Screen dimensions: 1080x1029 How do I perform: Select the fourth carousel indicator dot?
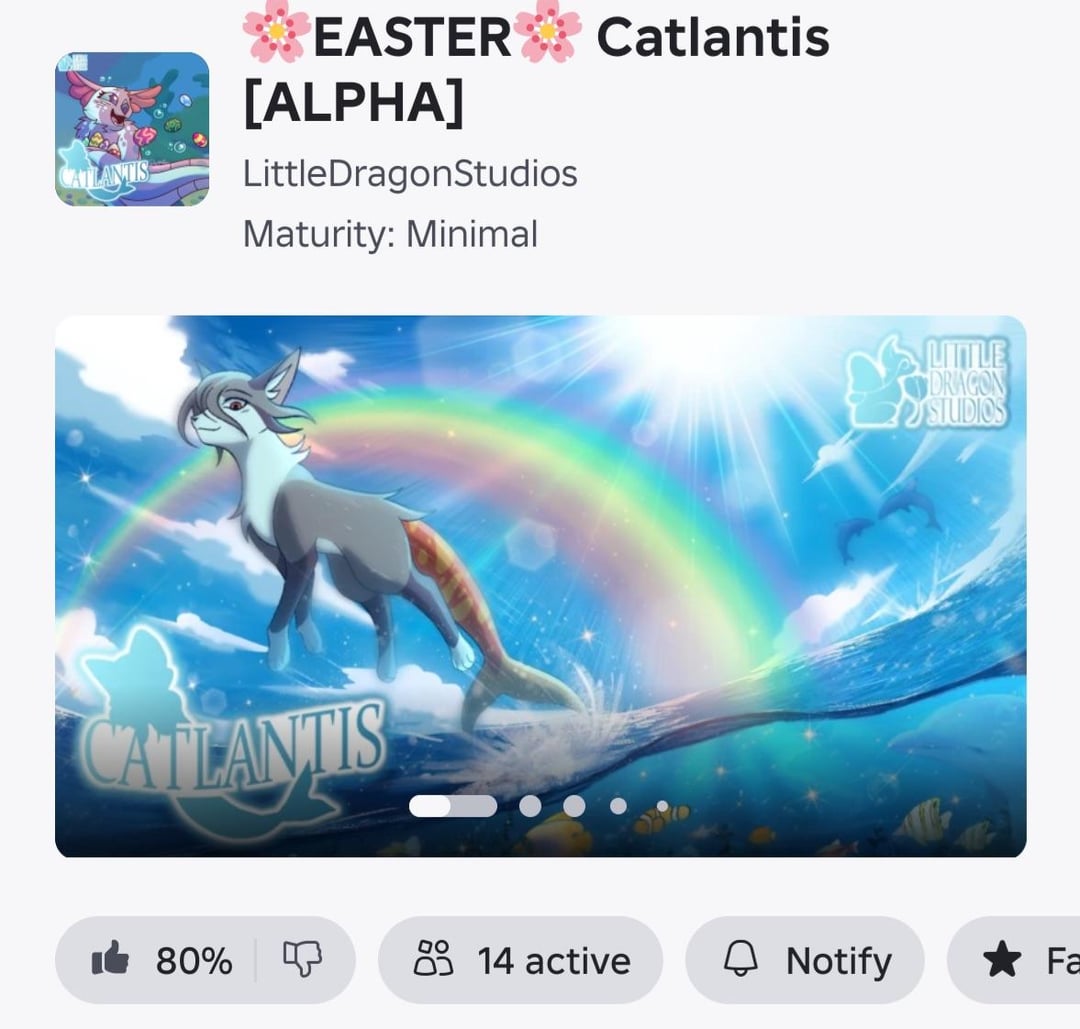(x=619, y=806)
